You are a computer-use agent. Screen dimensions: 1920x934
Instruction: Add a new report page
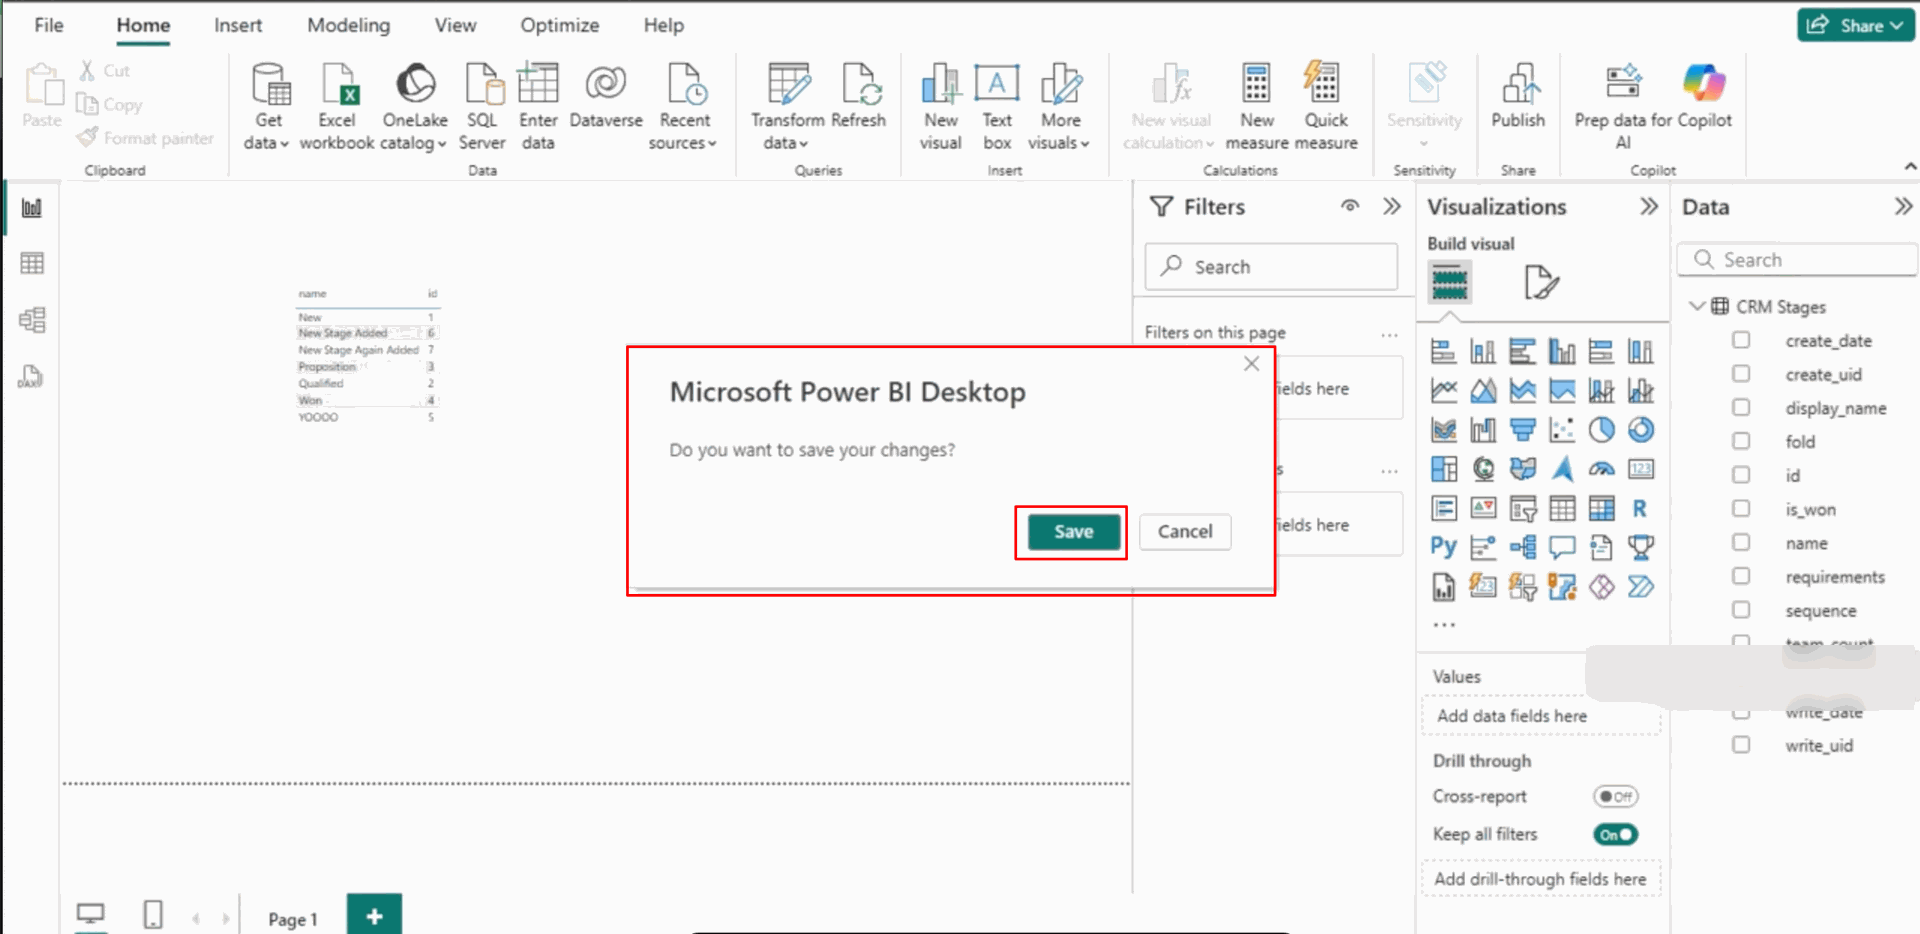374,915
